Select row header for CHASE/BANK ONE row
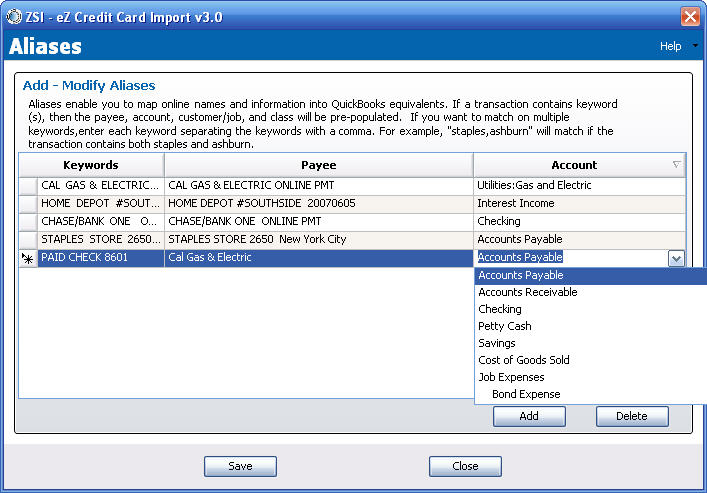Image resolution: width=707 pixels, height=493 pixels. (28, 222)
